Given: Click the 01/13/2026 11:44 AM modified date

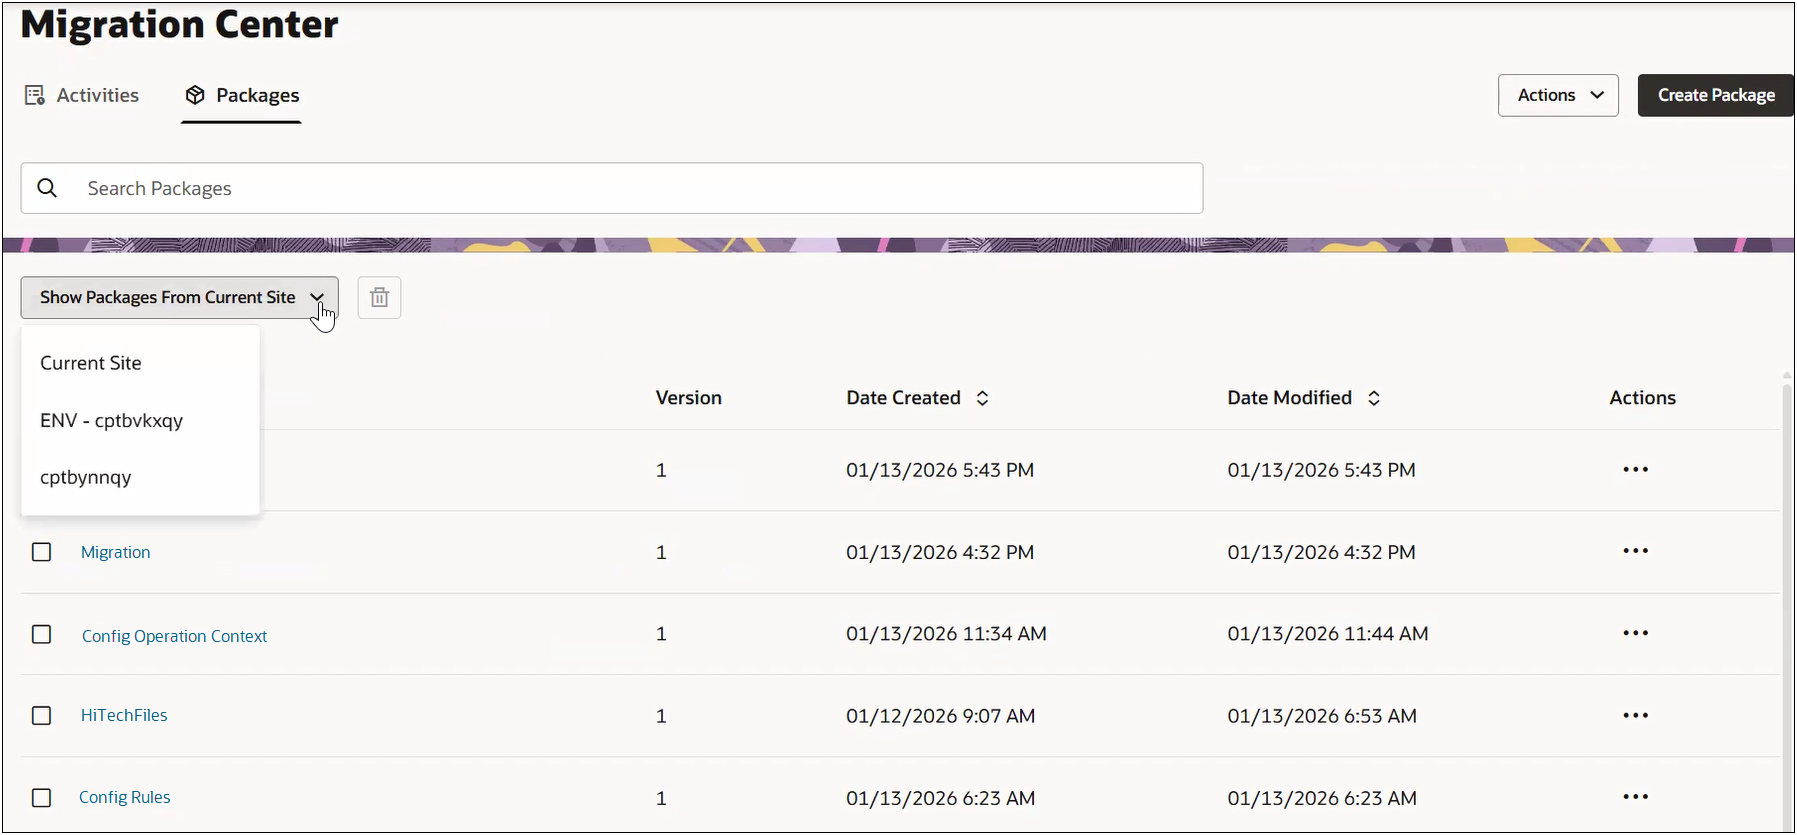Looking at the screenshot, I should point(1328,634).
